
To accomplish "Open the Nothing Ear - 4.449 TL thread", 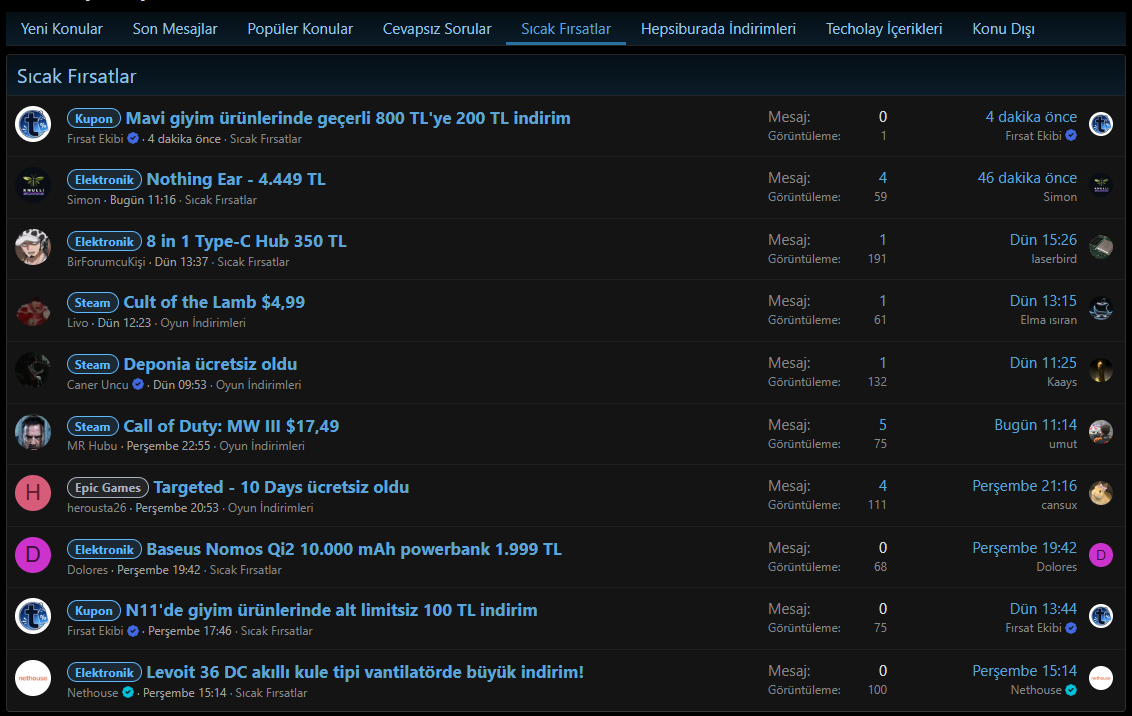I will pos(236,179).
